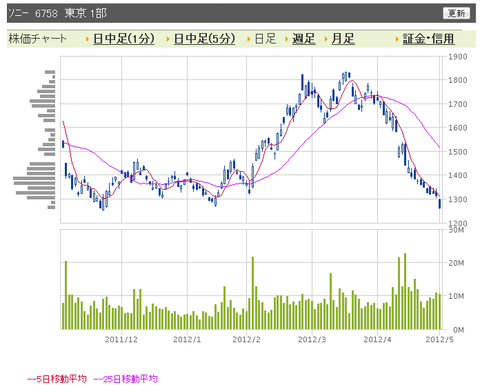This screenshot has width=480, height=385.
Task: Click the 1400 price axis label
Action: 458,175
